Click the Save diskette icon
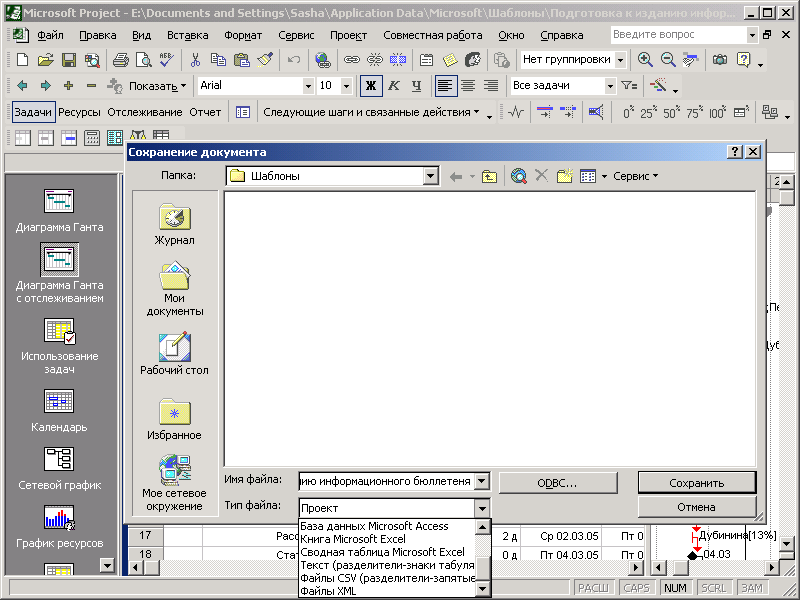Screen dimensions: 800x600 (69, 60)
